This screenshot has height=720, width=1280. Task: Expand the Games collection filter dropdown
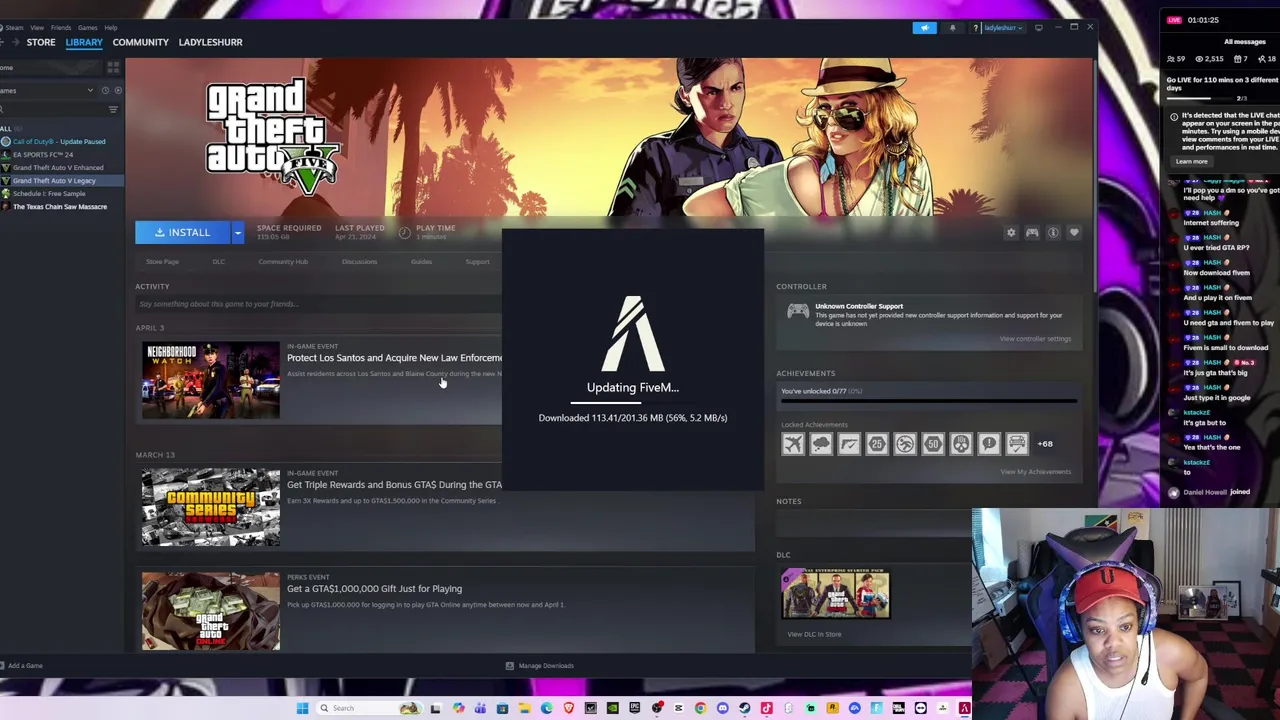click(90, 90)
